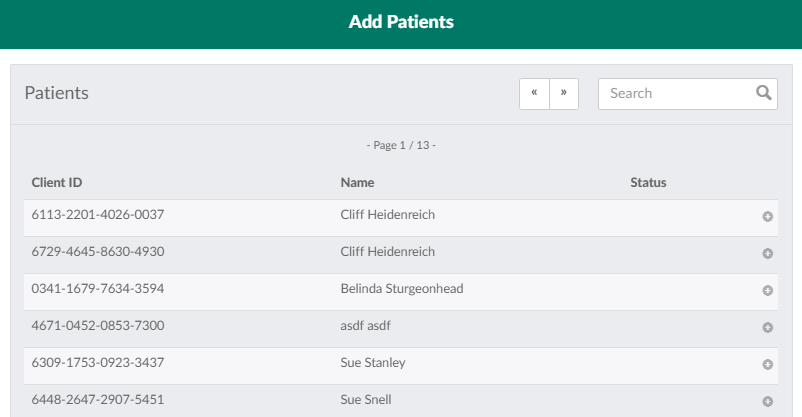Image resolution: width=802 pixels, height=417 pixels.
Task: Click the Add Patients header title
Action: coord(401,22)
